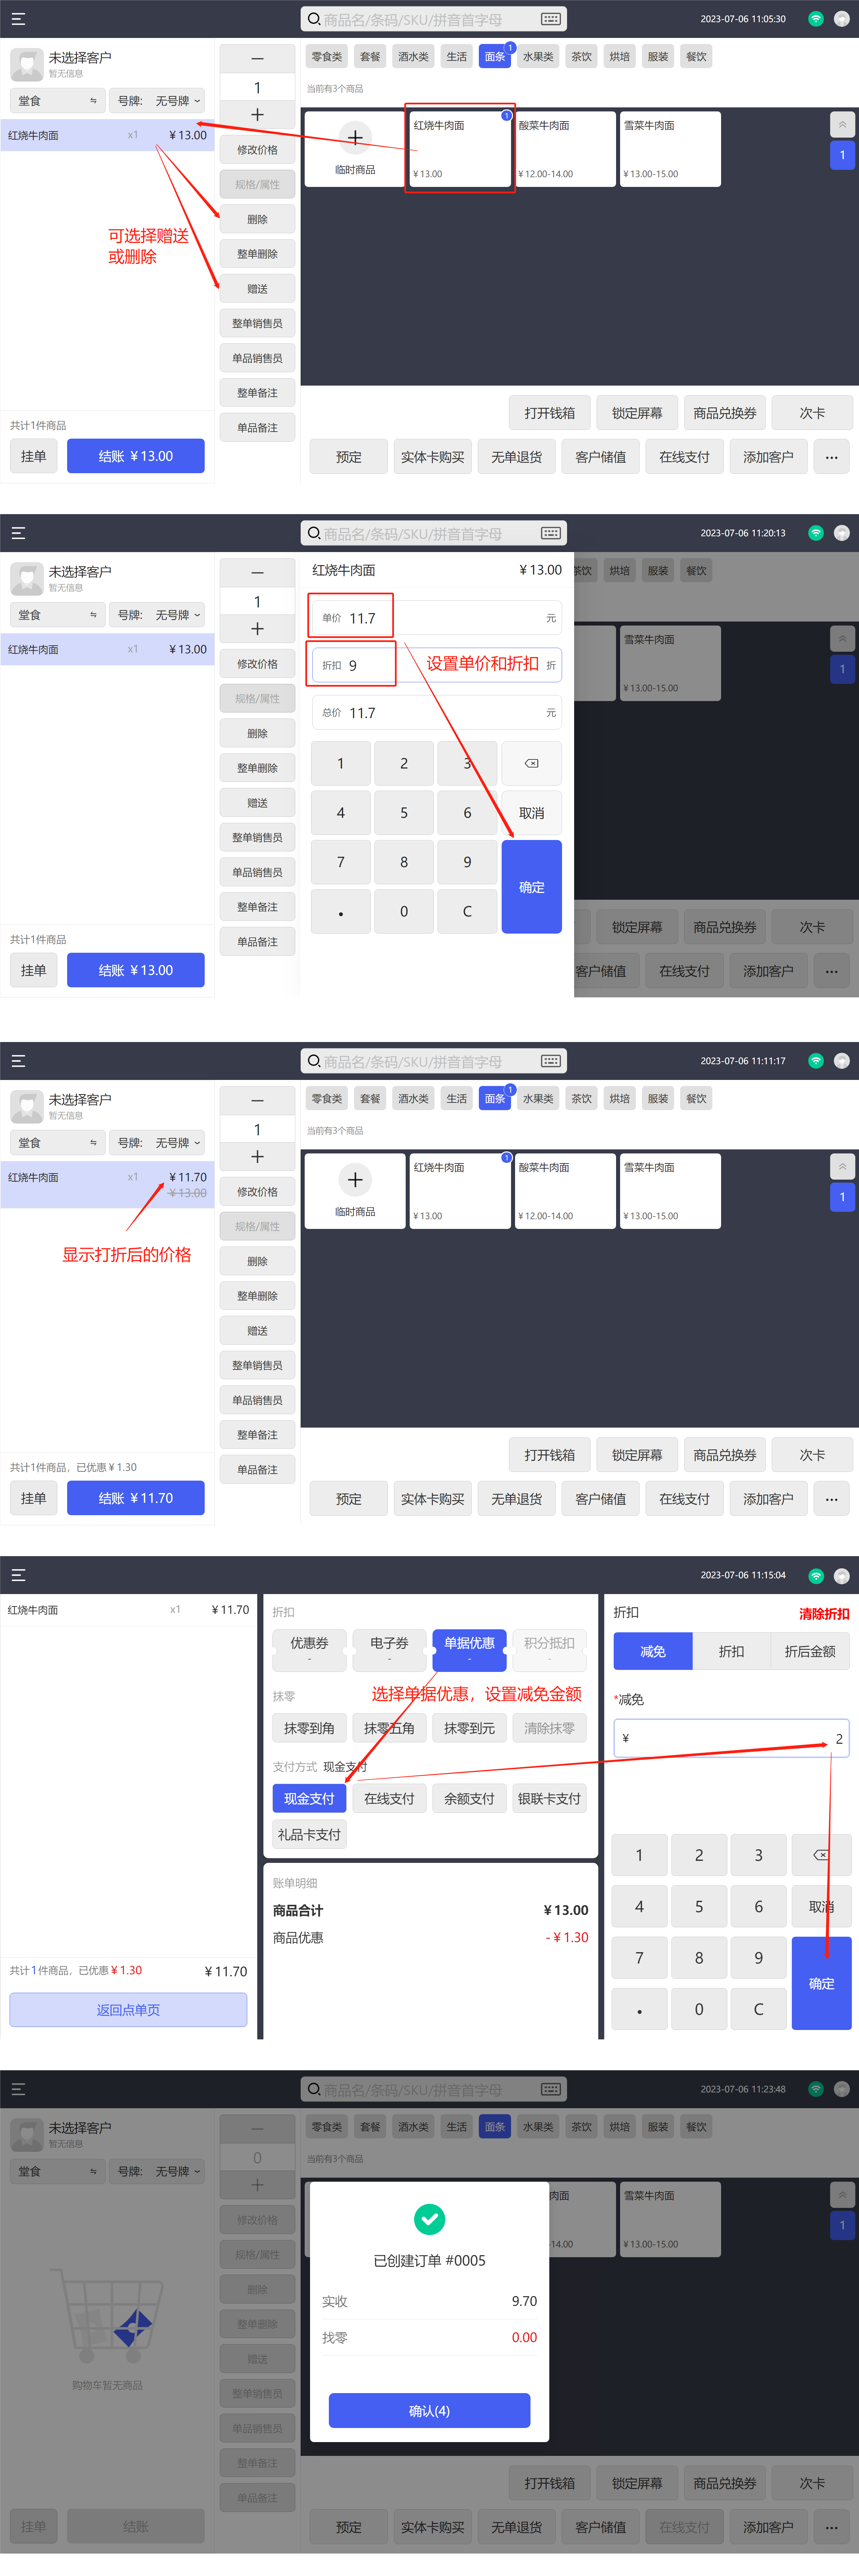The image size is (859, 2576).
Task: Click the 折扣 9 input field
Action: 437,665
